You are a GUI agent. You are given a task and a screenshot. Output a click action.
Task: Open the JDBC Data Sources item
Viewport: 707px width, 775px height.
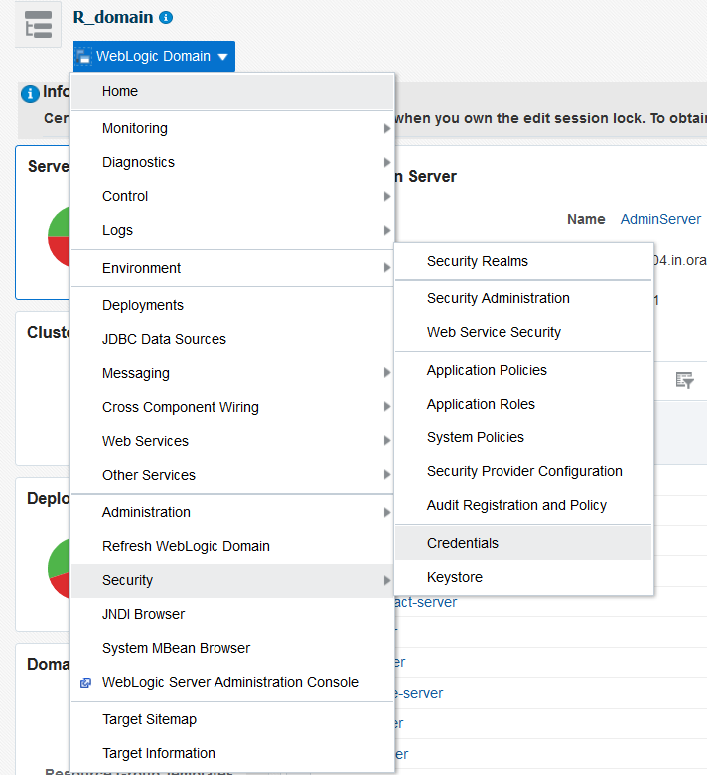164,339
